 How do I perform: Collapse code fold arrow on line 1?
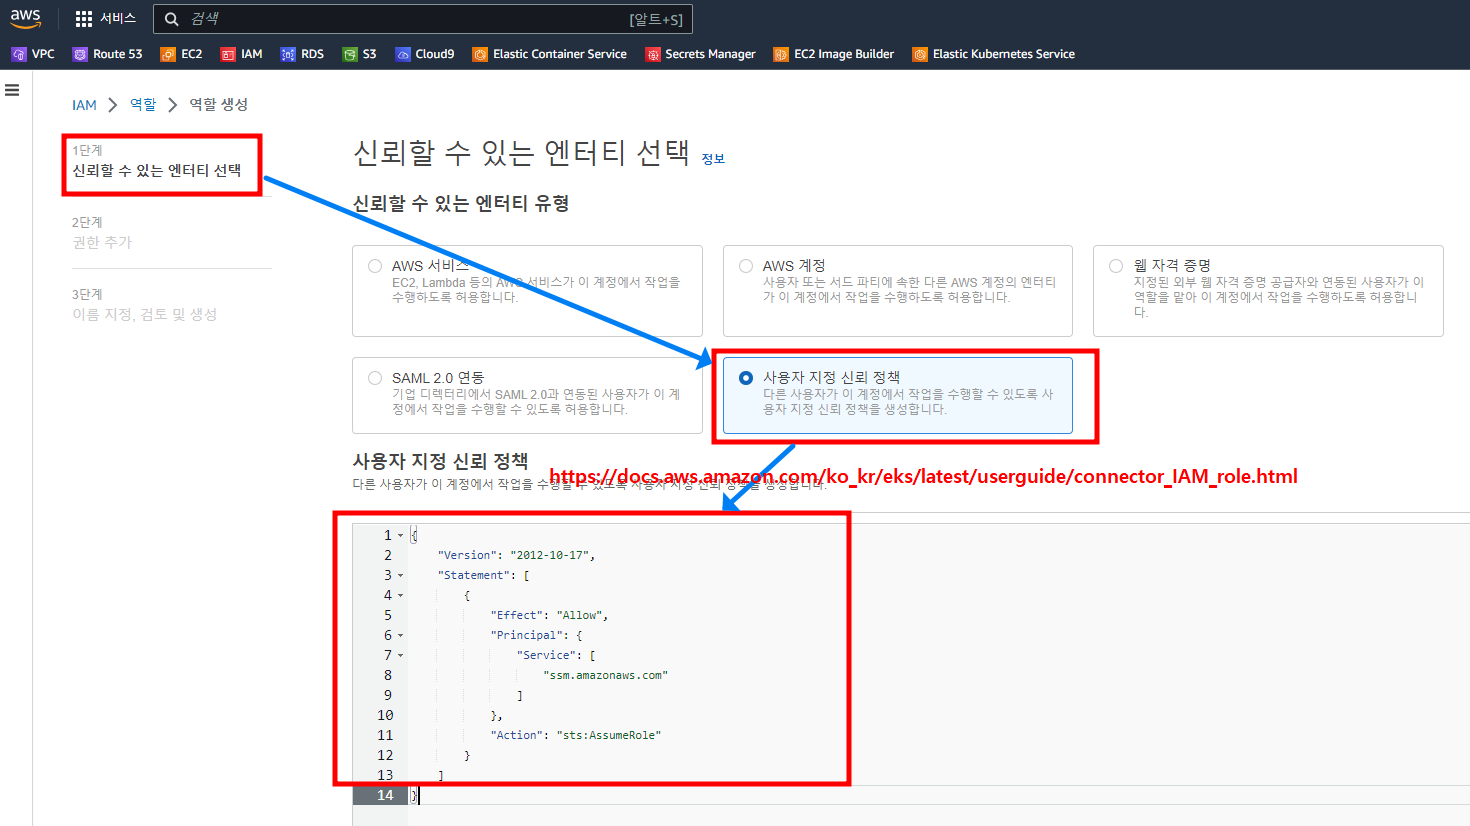pos(400,535)
